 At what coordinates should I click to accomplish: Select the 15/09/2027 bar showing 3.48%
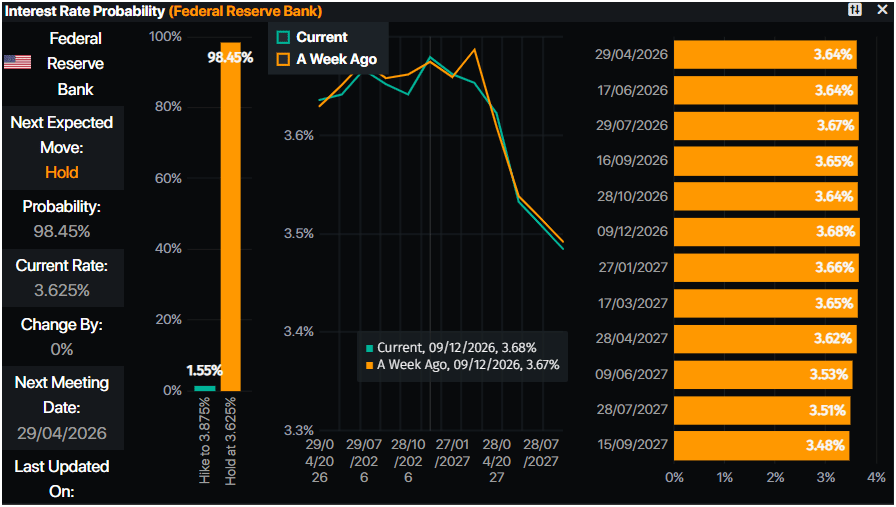pos(761,445)
